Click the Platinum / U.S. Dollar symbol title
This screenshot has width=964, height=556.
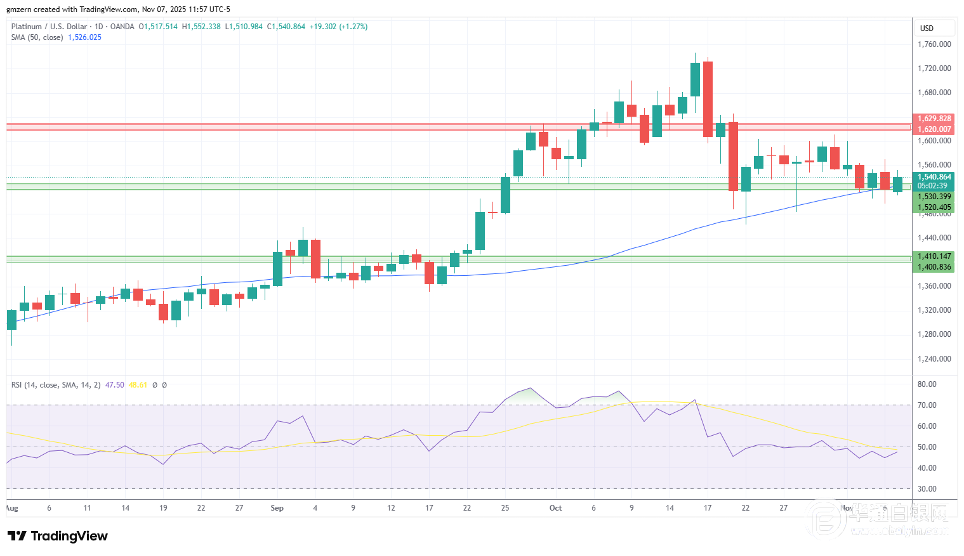coord(58,28)
